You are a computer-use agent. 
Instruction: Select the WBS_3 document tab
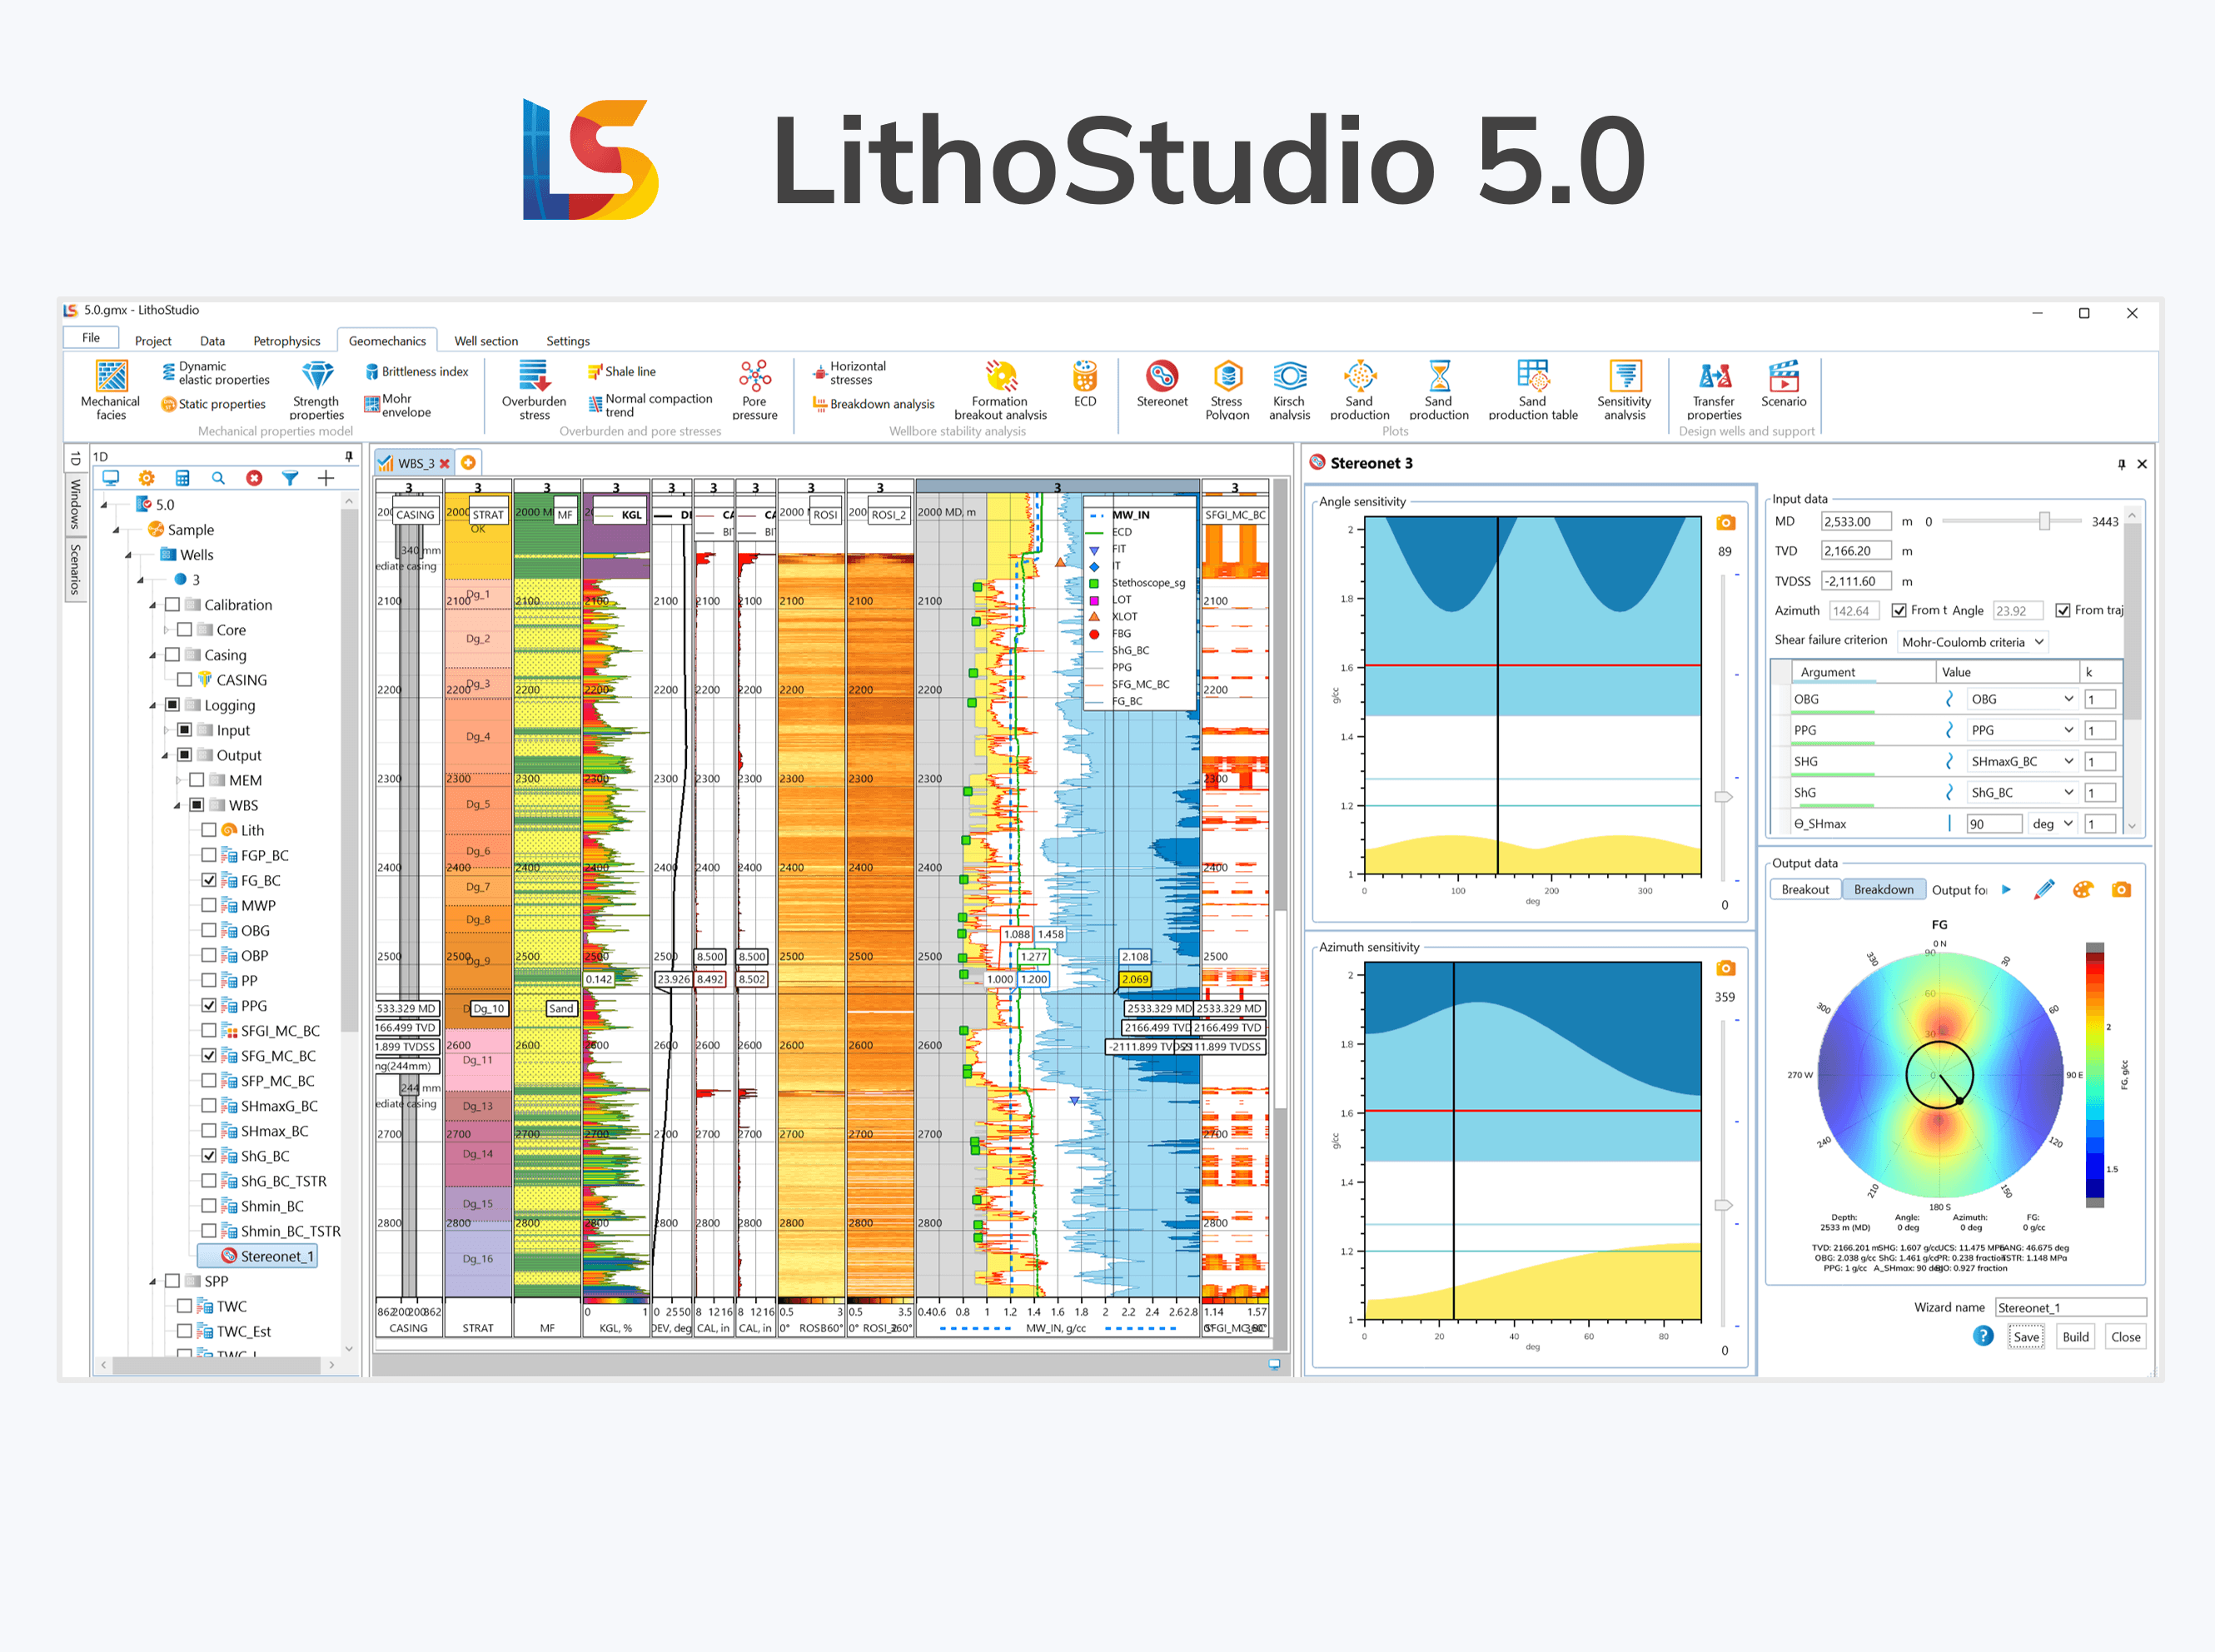[x=415, y=463]
